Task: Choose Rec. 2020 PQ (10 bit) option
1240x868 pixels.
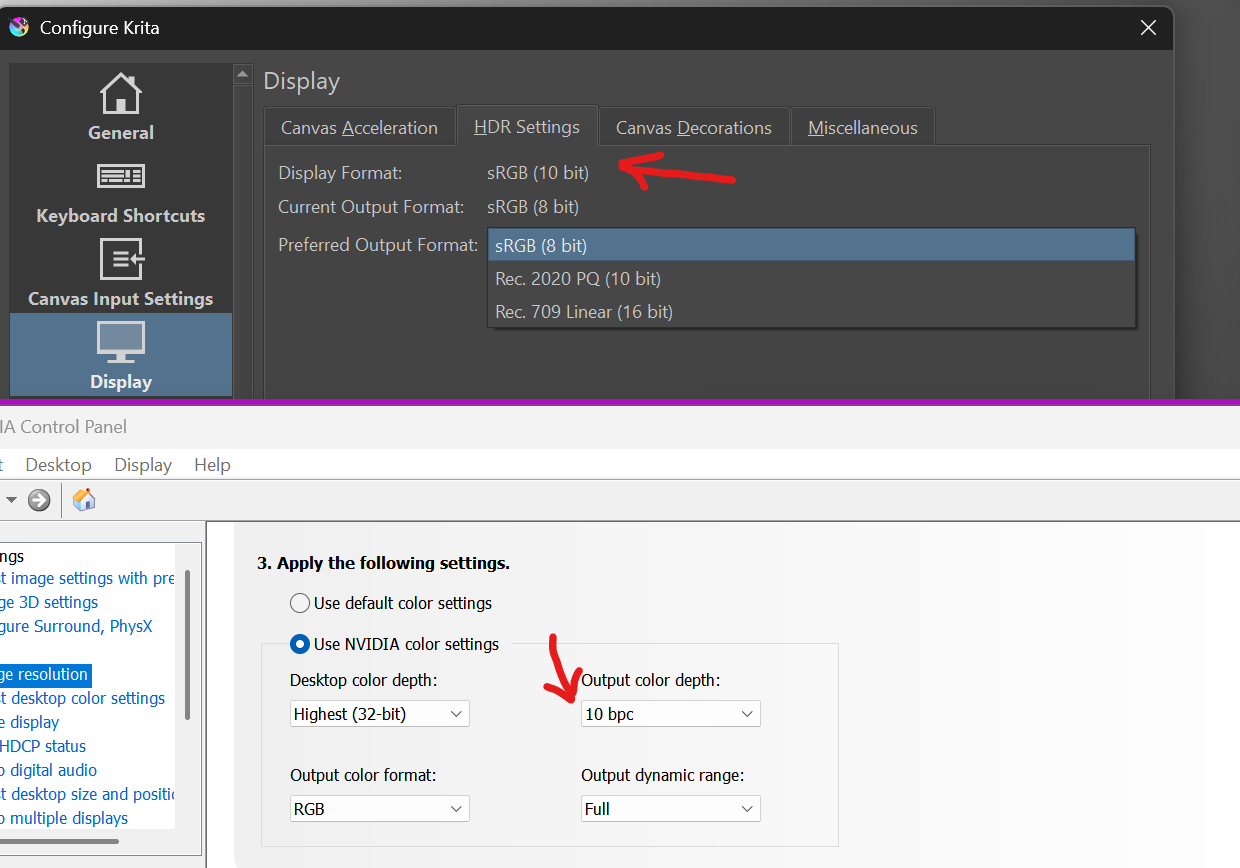Action: (578, 279)
